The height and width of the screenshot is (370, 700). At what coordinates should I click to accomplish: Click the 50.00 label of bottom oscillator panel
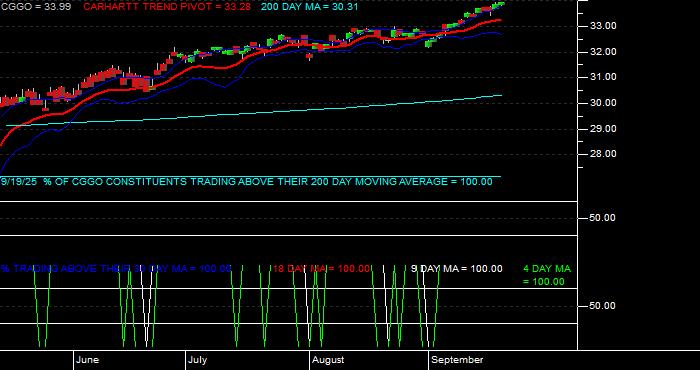603,306
